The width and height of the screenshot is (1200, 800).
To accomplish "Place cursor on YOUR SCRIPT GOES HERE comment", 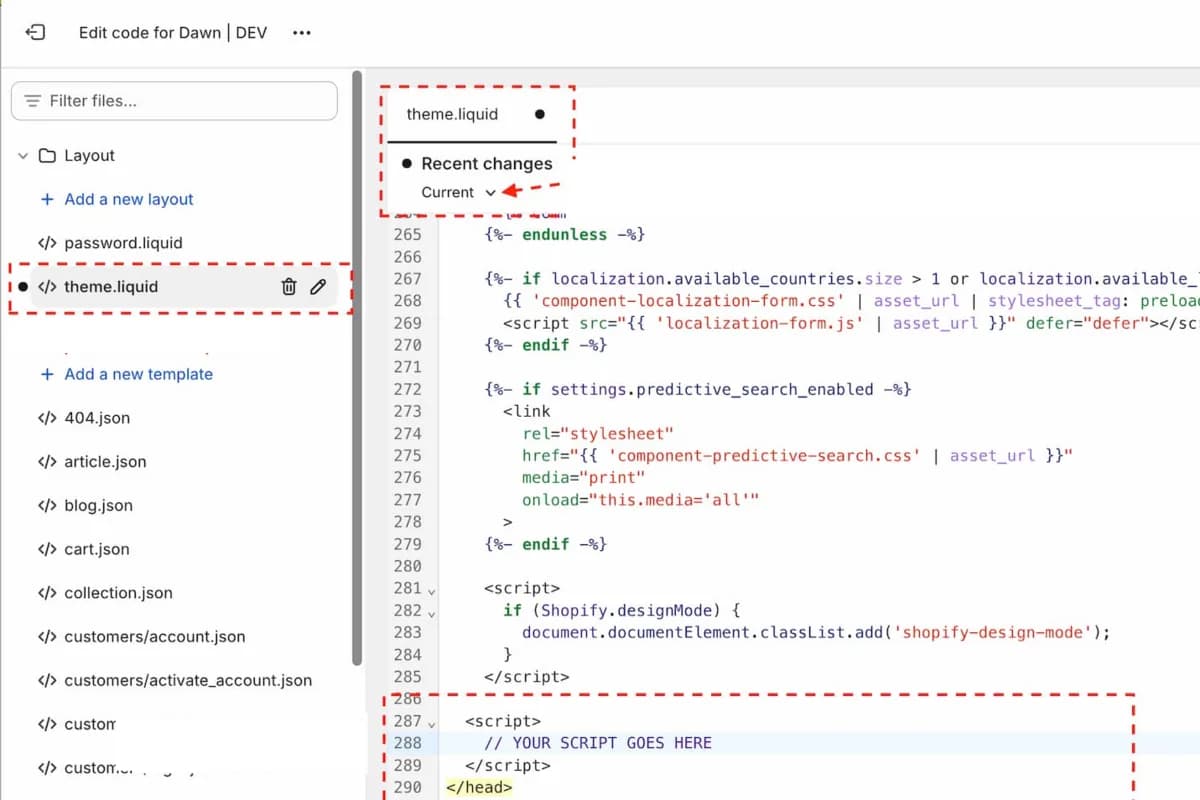I will (x=598, y=743).
